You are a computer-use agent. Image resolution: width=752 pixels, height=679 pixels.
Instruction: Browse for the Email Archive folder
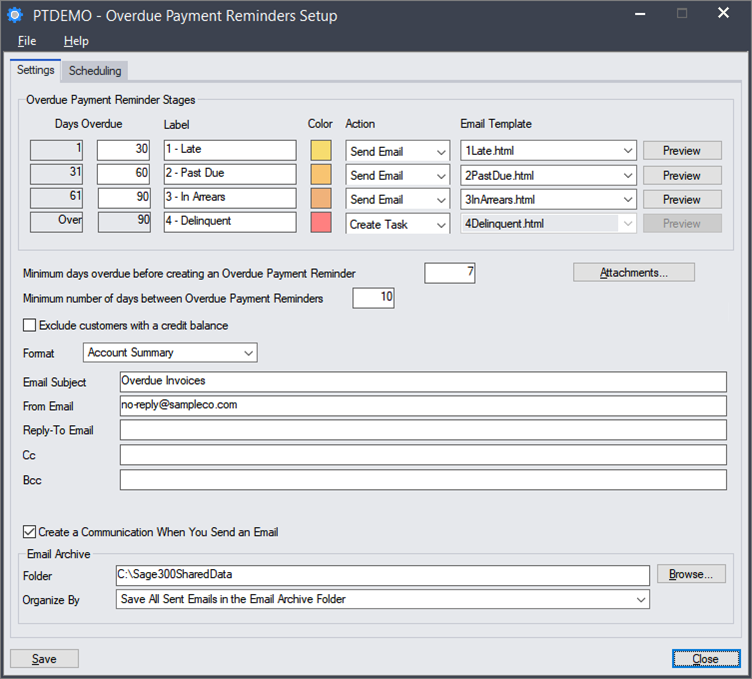click(691, 575)
